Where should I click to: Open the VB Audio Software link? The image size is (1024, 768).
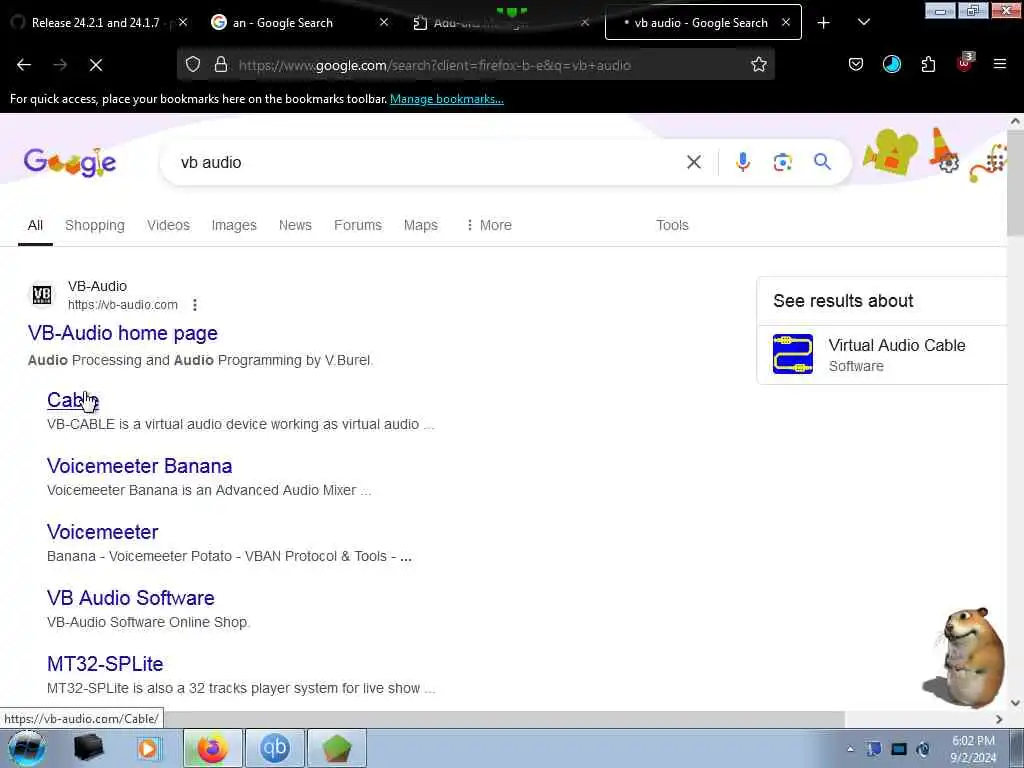[131, 598]
